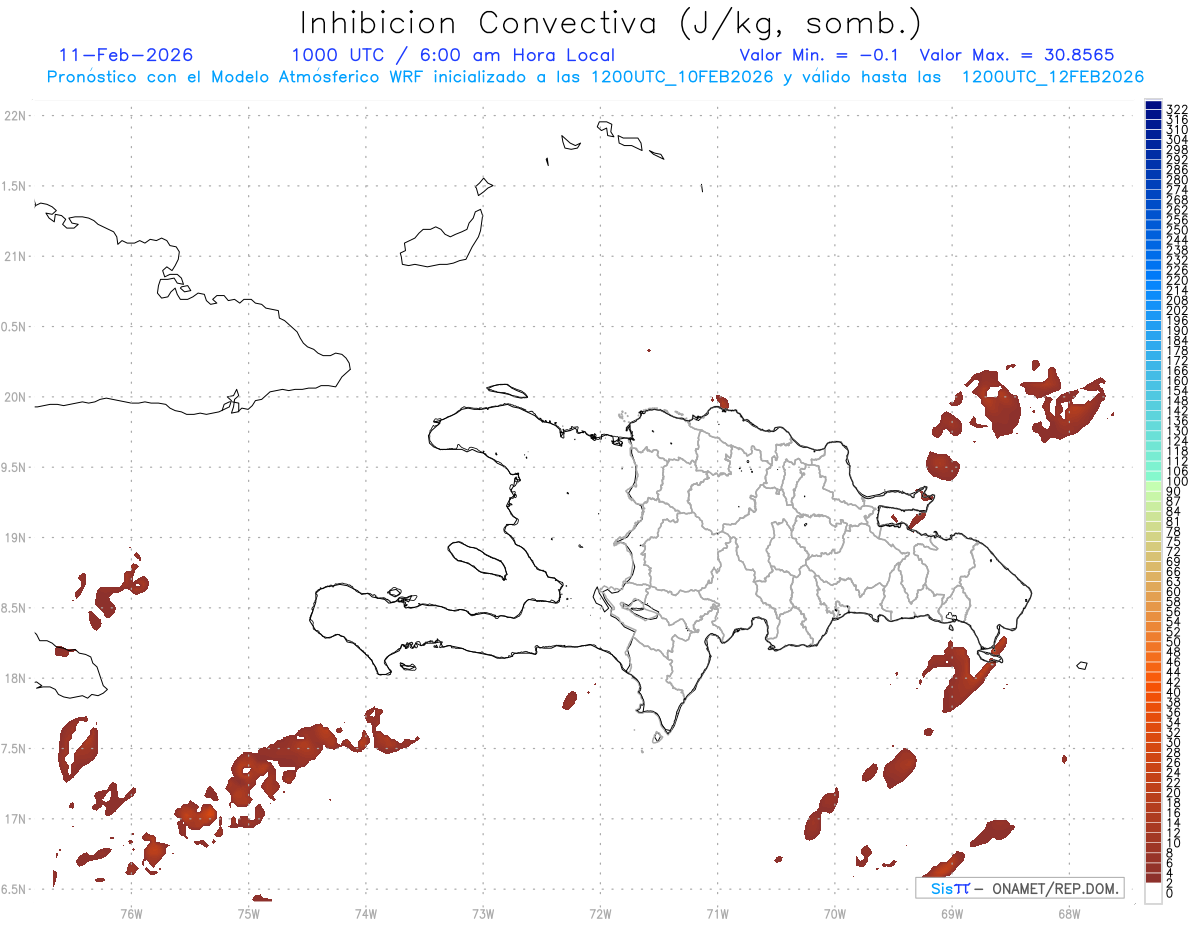
Task: Click the "19N" latitude label
Action: coord(14,538)
